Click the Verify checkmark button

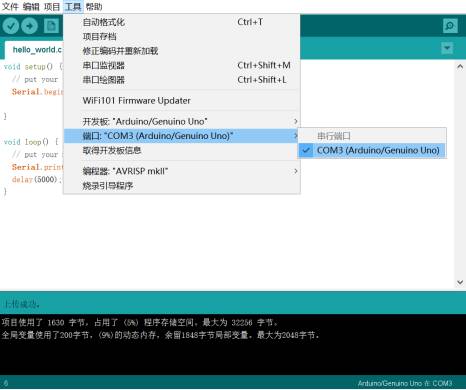(x=11, y=26)
